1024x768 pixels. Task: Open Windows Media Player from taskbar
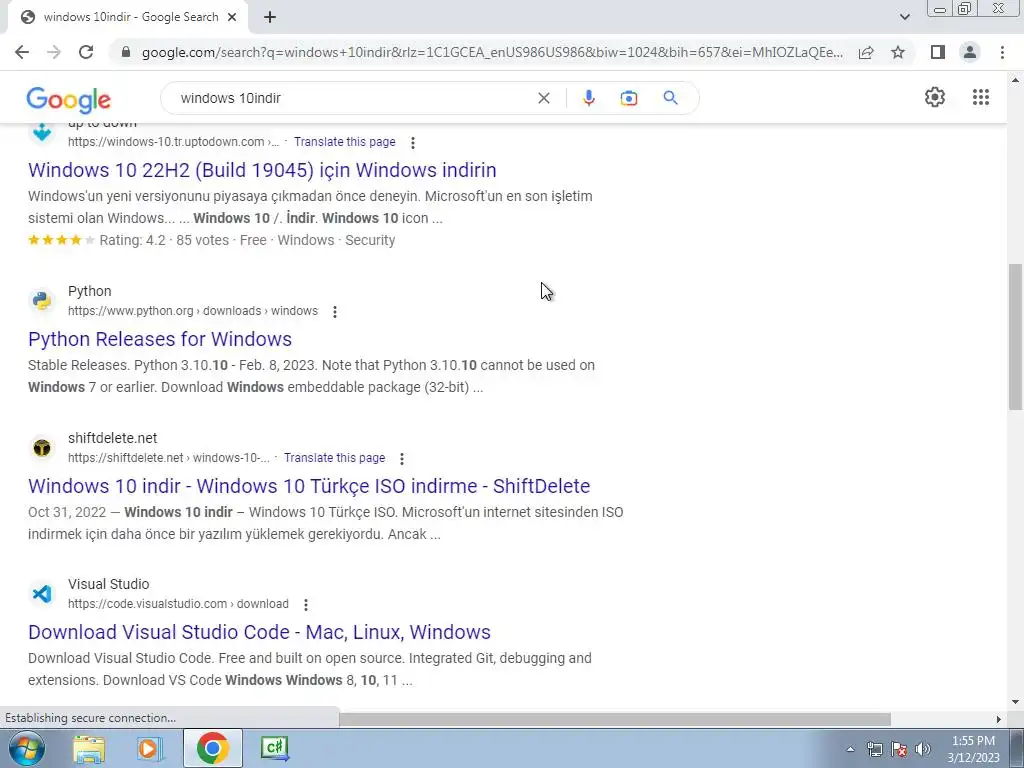(x=150, y=748)
